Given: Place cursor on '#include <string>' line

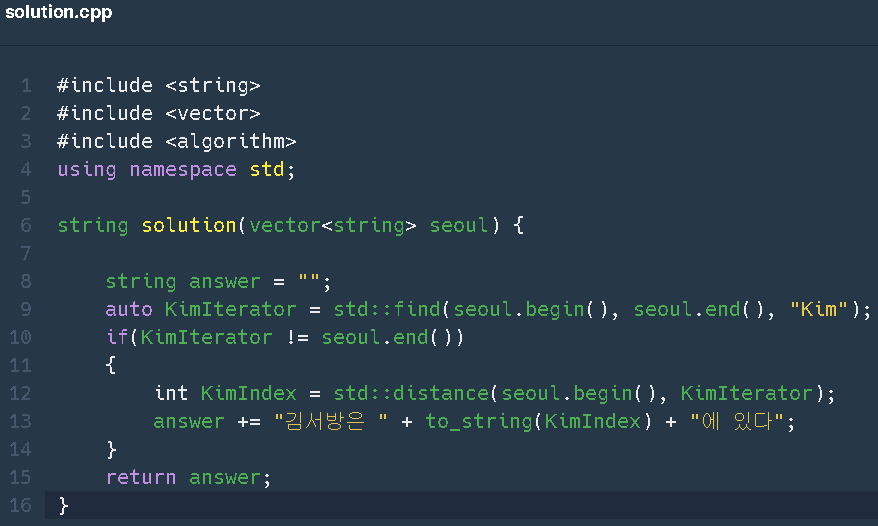Looking at the screenshot, I should pyautogui.click(x=158, y=85).
